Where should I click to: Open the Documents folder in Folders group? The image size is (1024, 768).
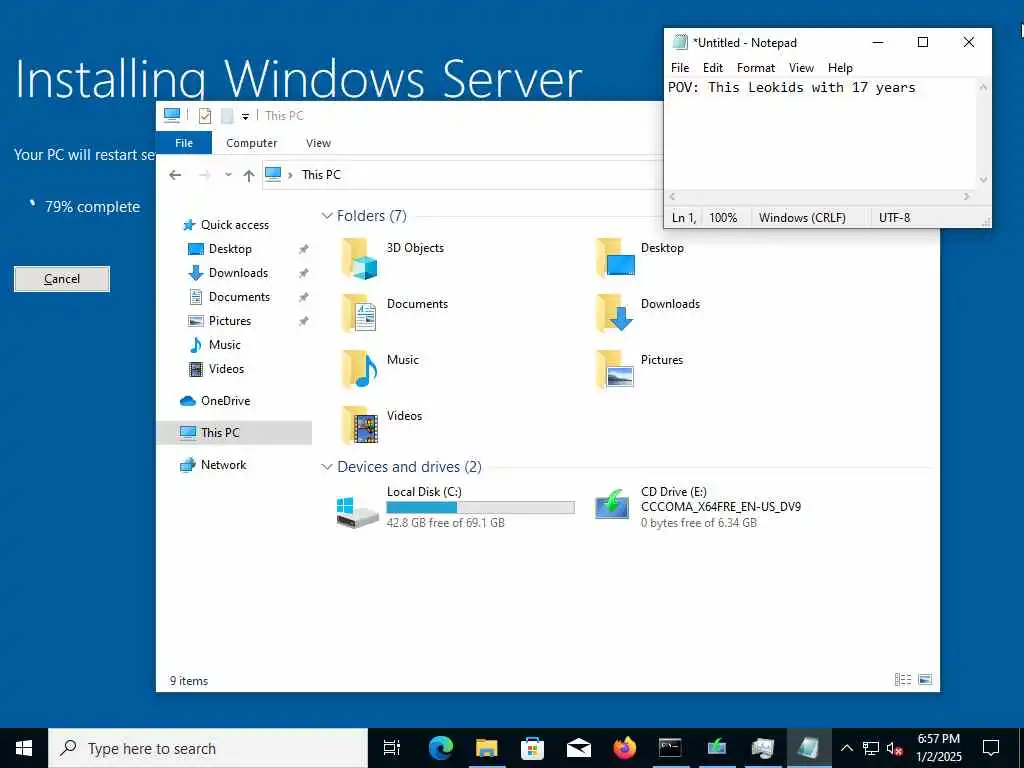pos(394,313)
